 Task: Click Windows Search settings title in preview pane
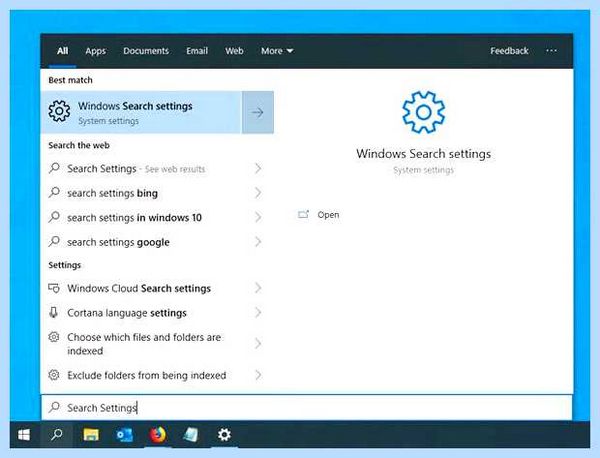tap(424, 154)
